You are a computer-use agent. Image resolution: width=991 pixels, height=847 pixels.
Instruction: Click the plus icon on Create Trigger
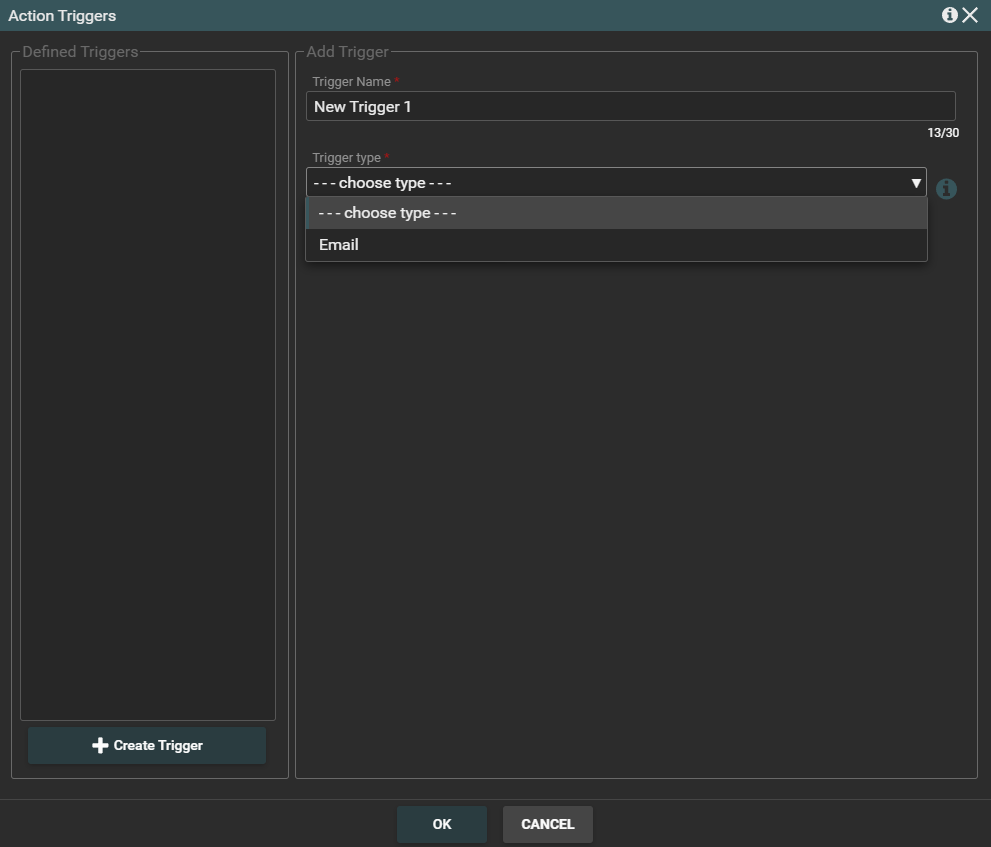click(x=100, y=746)
